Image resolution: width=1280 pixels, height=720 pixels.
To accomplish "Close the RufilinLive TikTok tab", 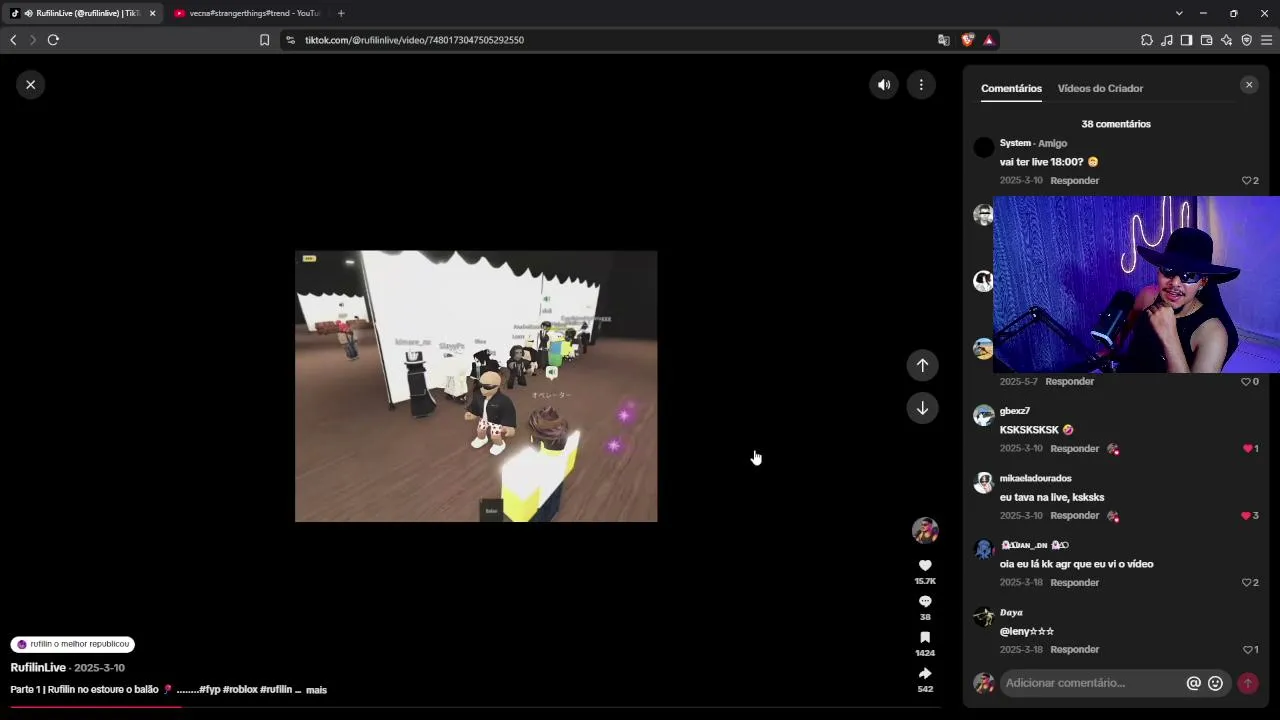I will pos(152,13).
